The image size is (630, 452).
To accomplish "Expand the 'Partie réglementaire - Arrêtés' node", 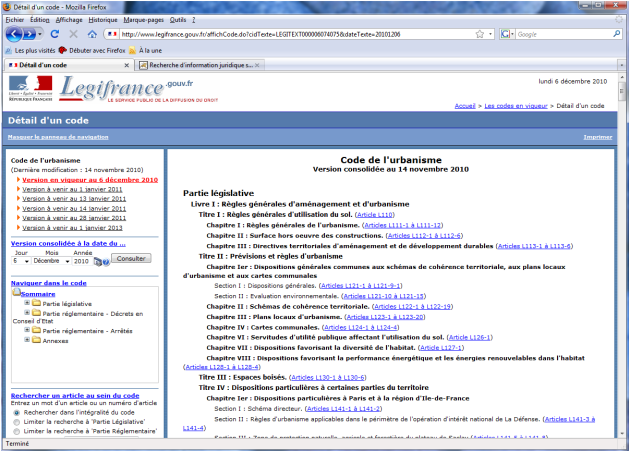I will point(27,330).
